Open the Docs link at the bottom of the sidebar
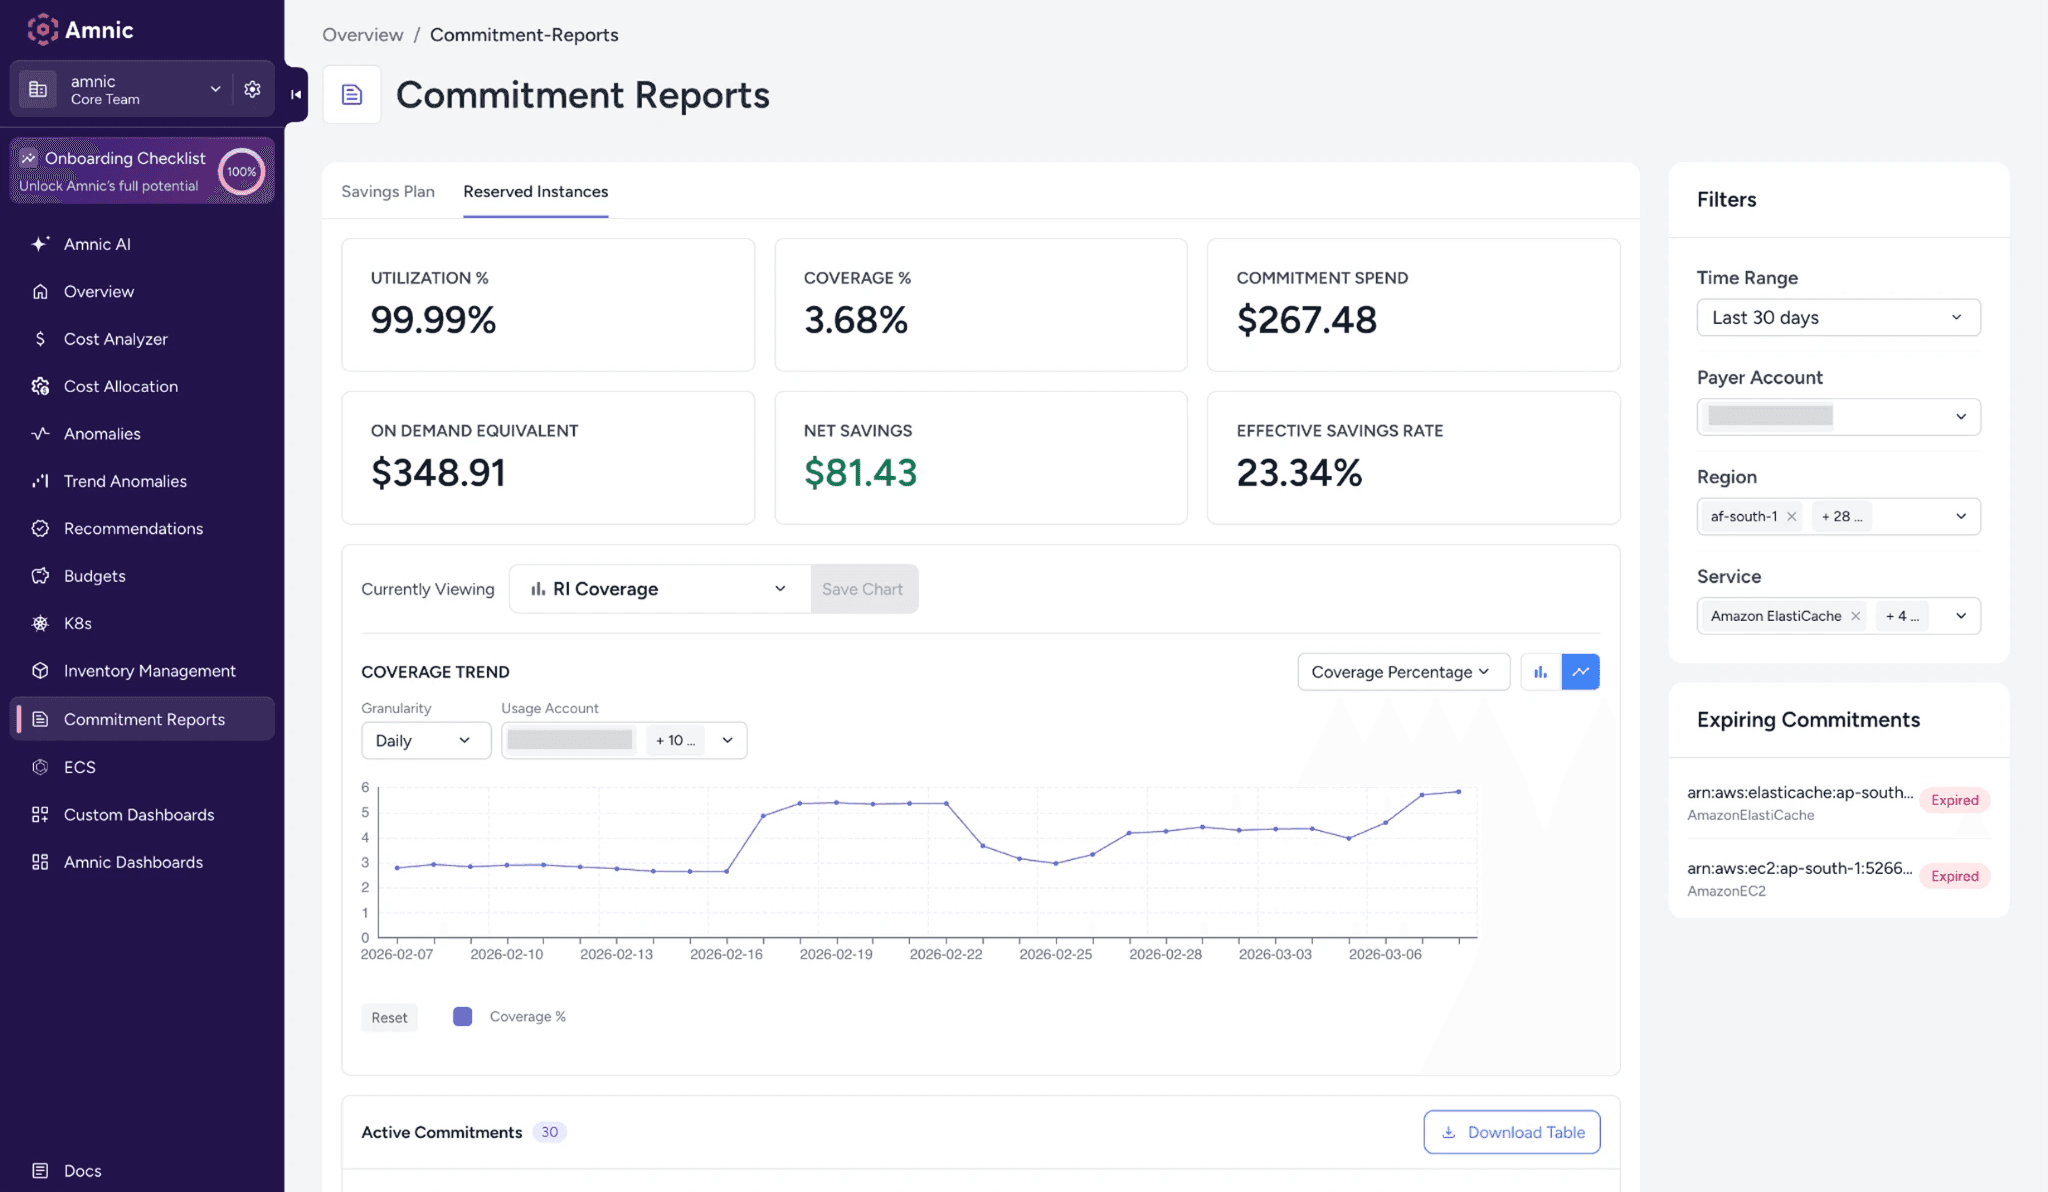Screen dimensions: 2048x1192 (82, 1170)
